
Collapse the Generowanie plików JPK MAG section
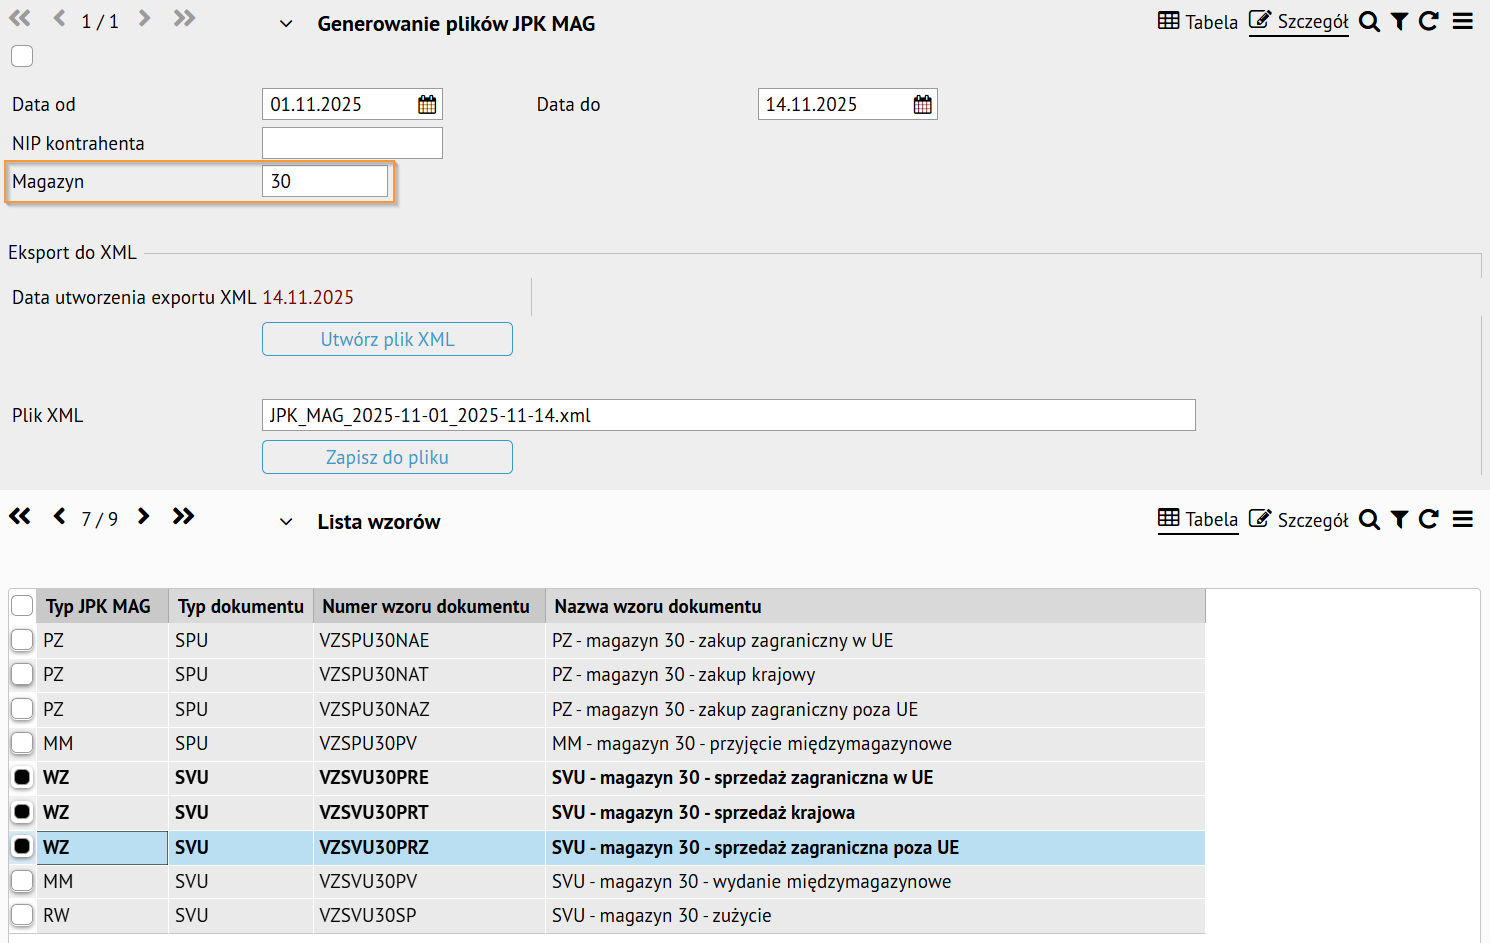click(286, 24)
